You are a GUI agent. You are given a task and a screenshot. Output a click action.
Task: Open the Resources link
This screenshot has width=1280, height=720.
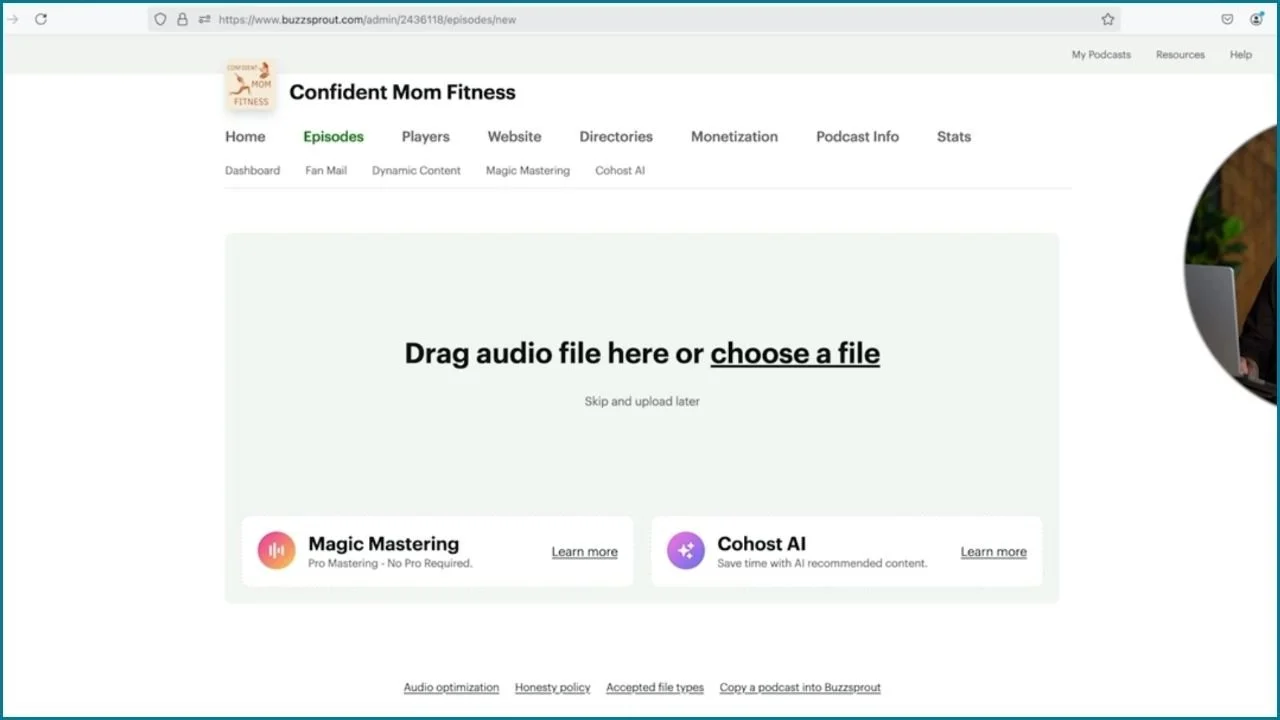1180,55
